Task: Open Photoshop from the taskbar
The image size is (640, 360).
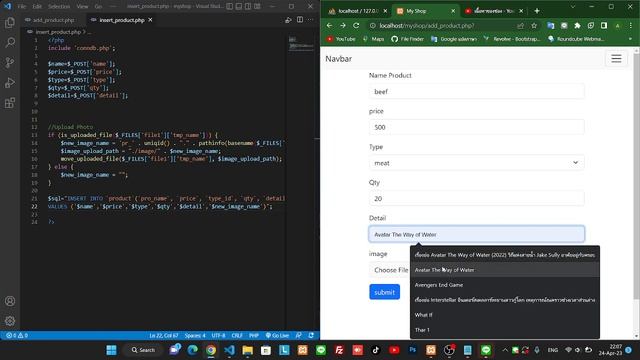Action: tap(412, 350)
